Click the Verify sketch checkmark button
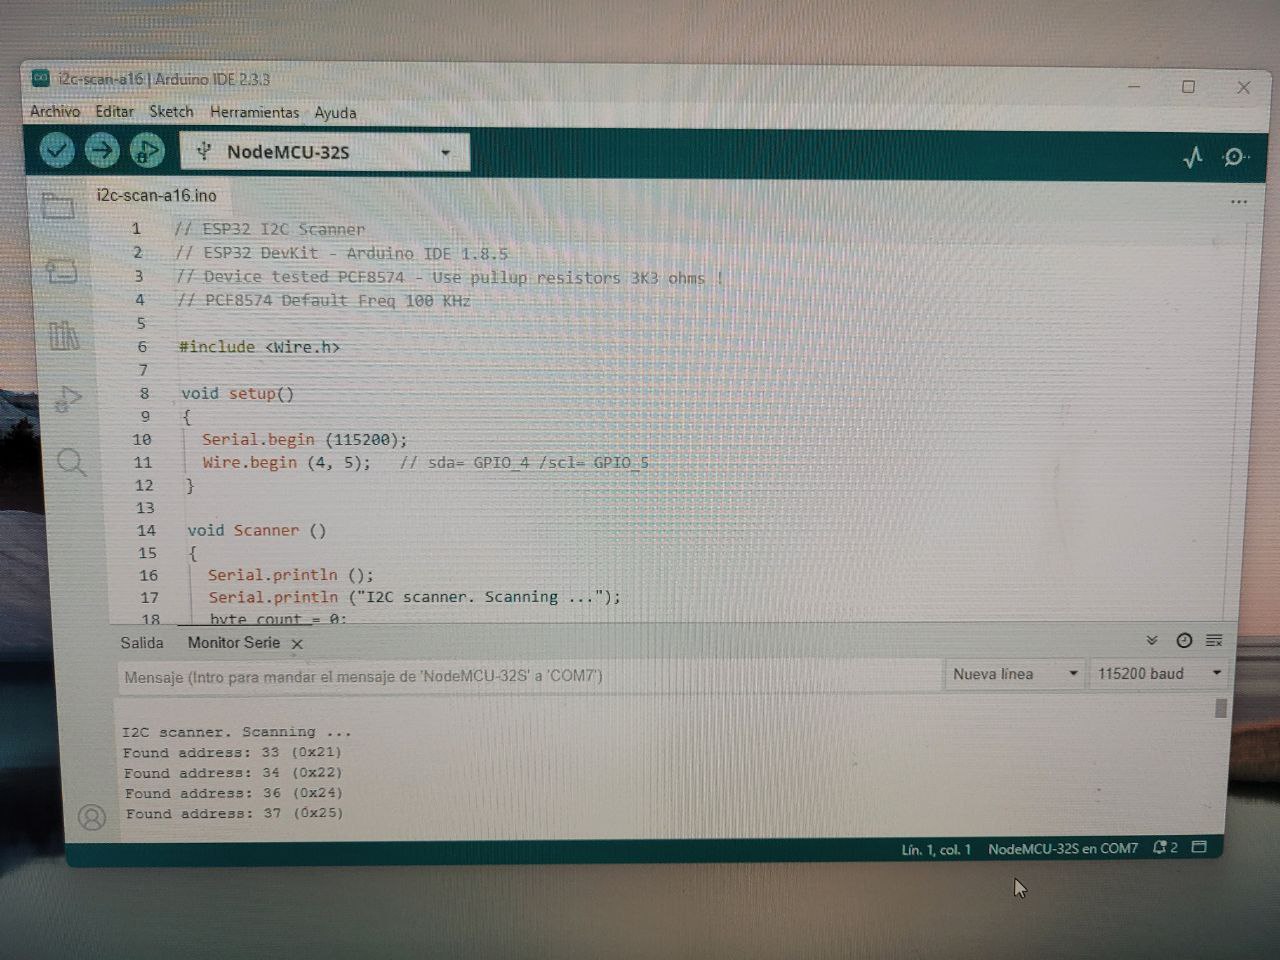The height and width of the screenshot is (960, 1280). [x=57, y=151]
